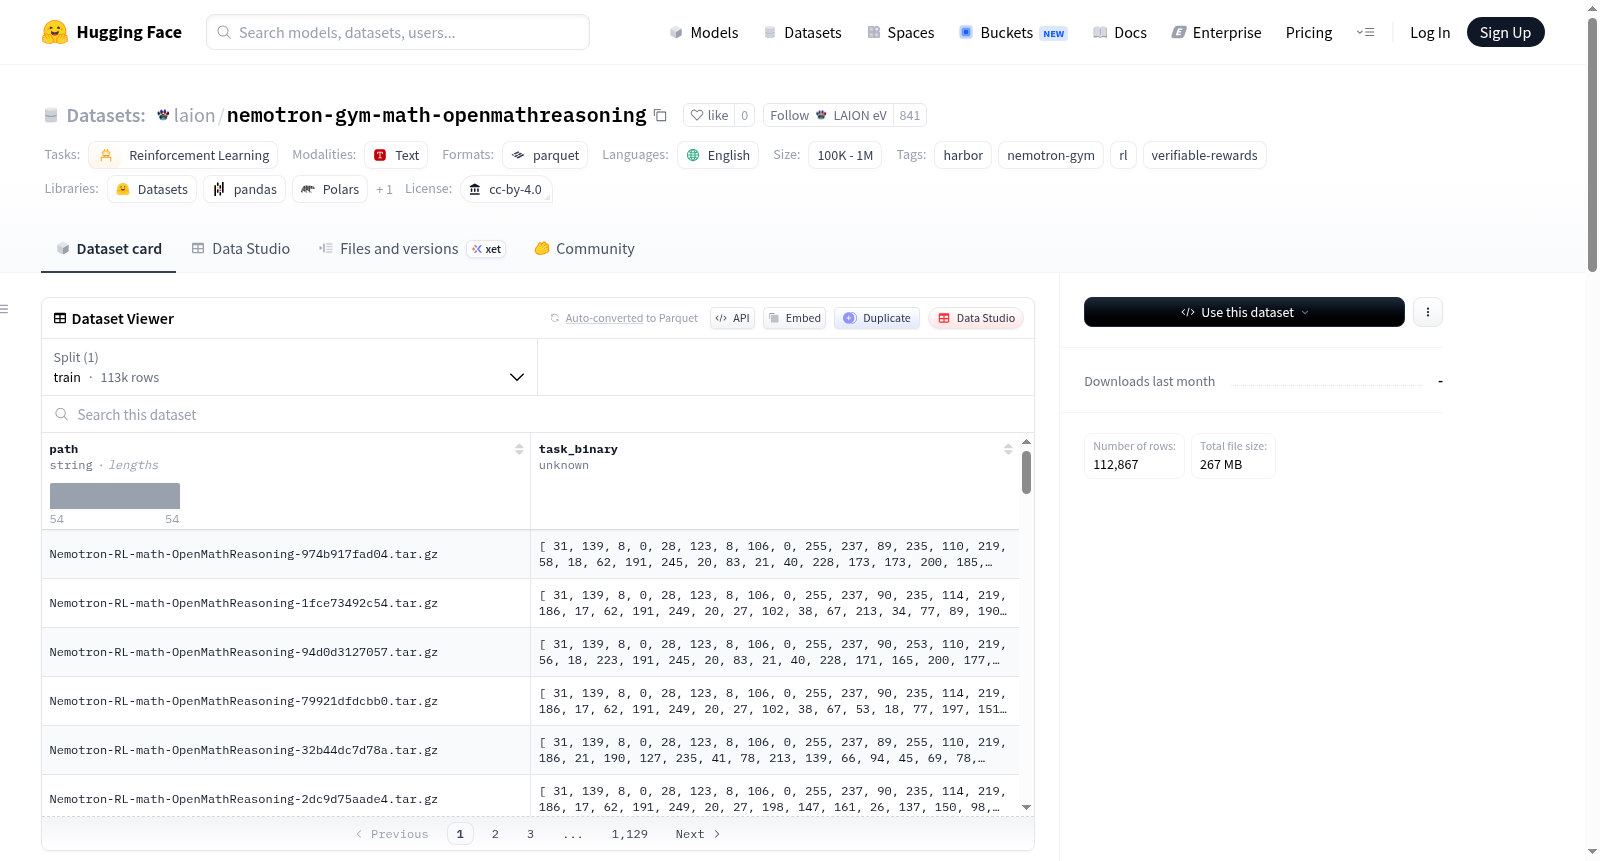The image size is (1600, 861).
Task: Expand the Use this dataset dropdown
Action: [1244, 312]
